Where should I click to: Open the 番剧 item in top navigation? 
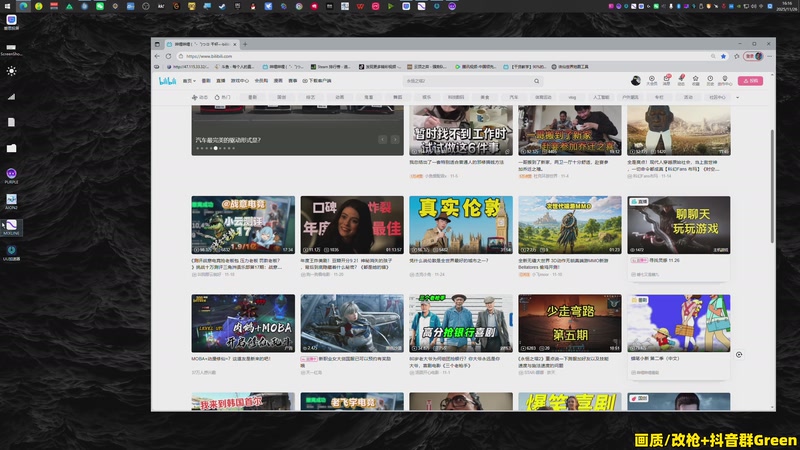206,81
